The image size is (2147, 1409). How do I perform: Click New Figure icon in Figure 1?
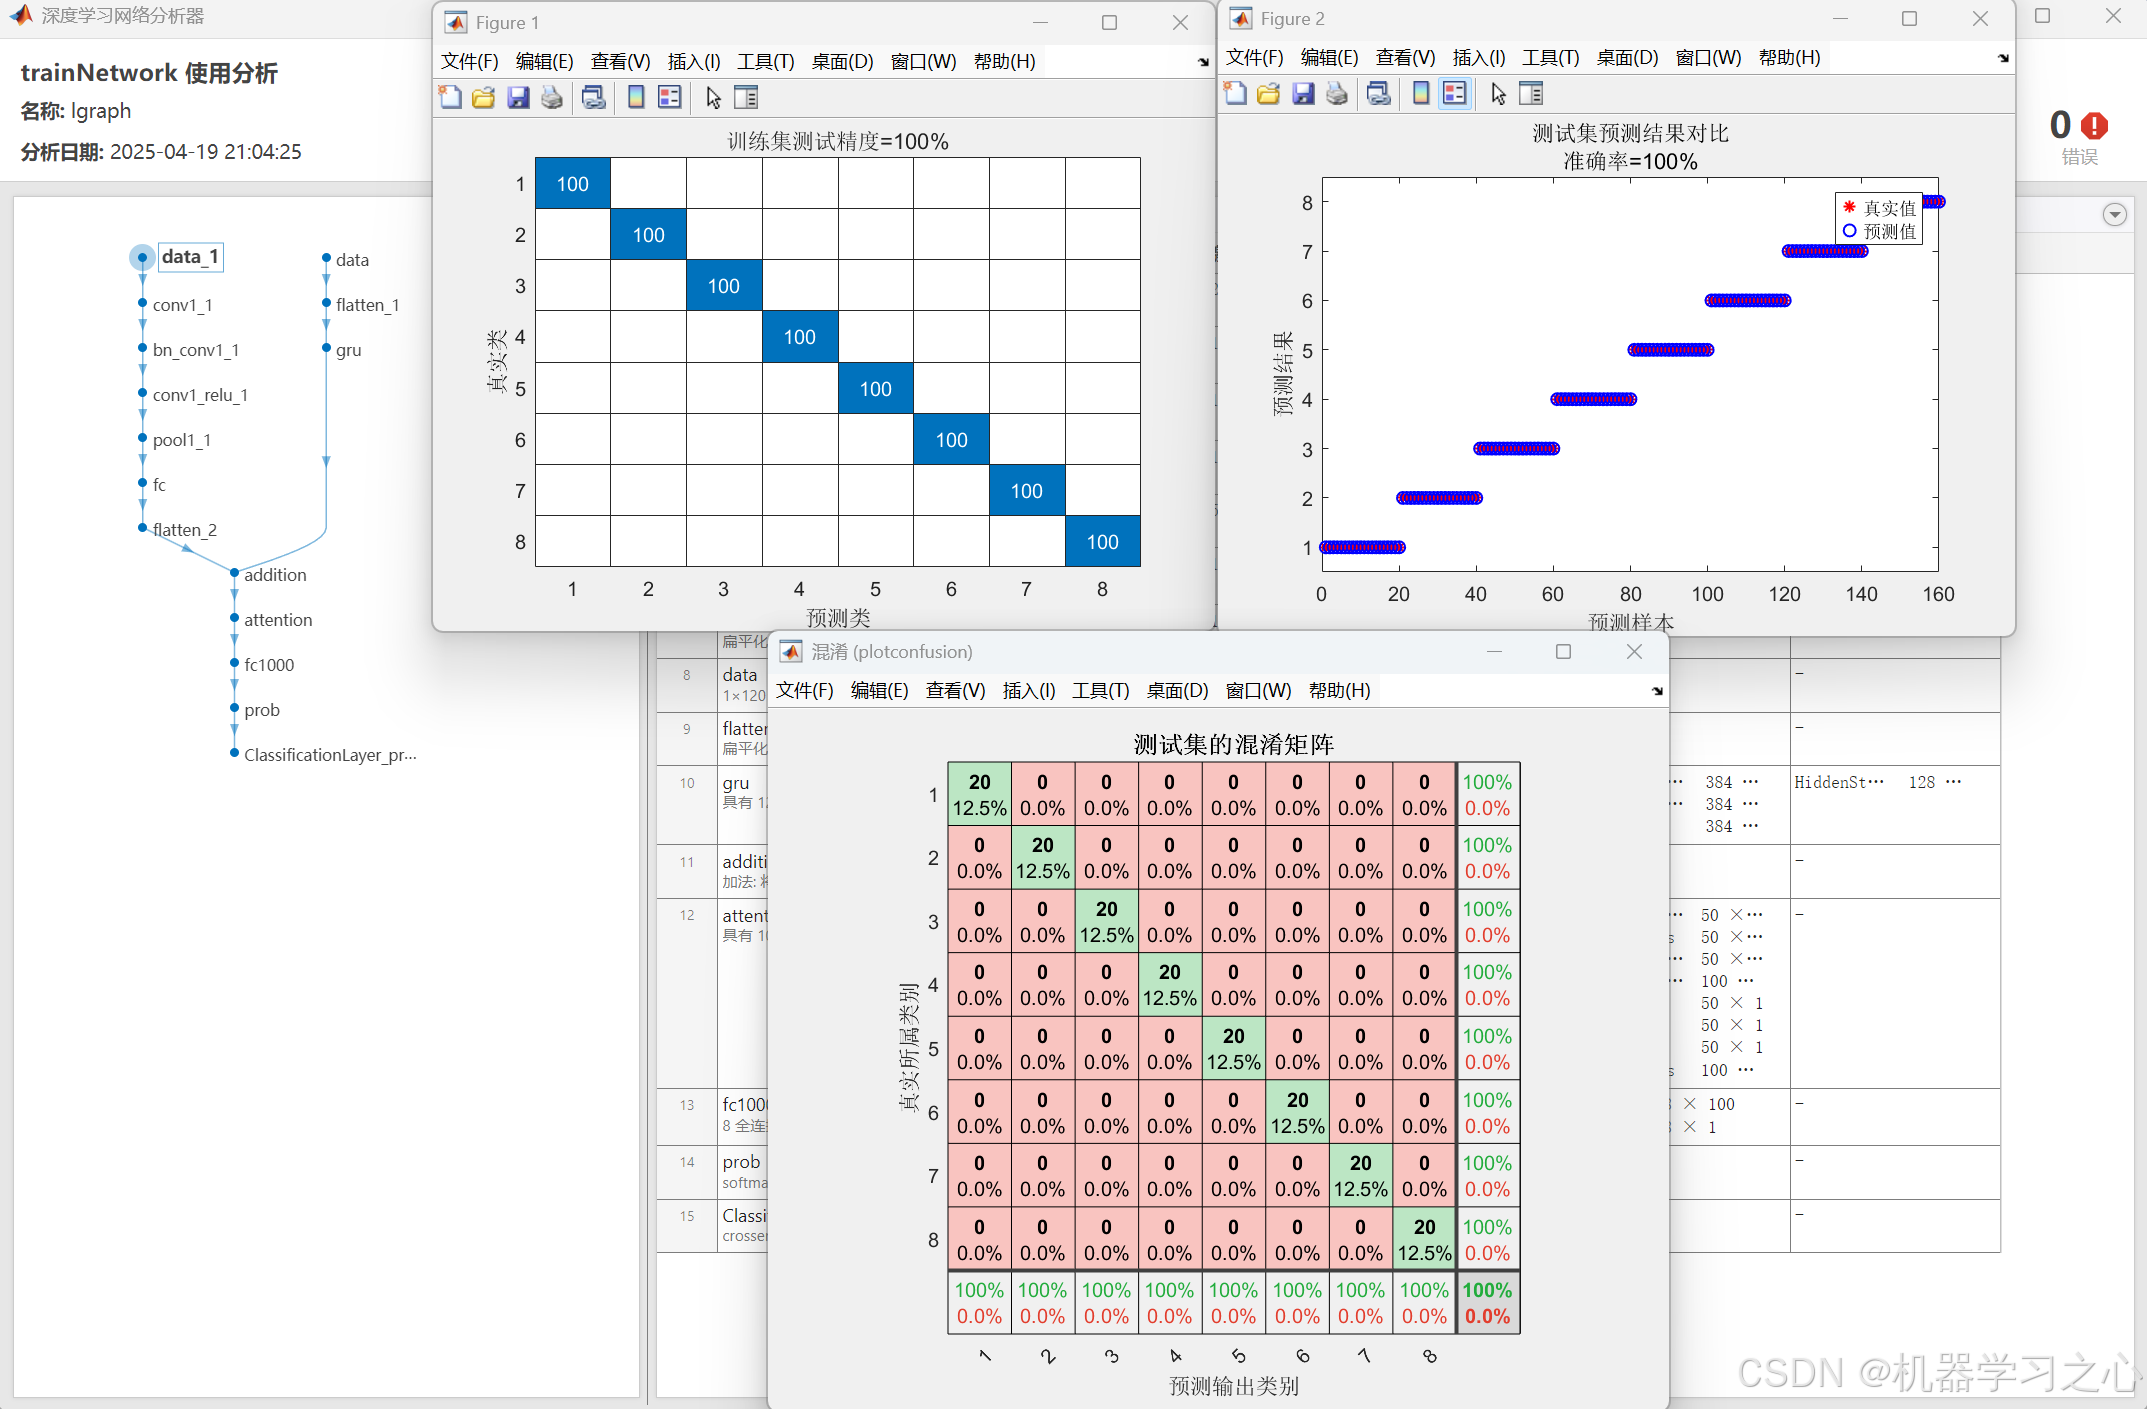(450, 97)
